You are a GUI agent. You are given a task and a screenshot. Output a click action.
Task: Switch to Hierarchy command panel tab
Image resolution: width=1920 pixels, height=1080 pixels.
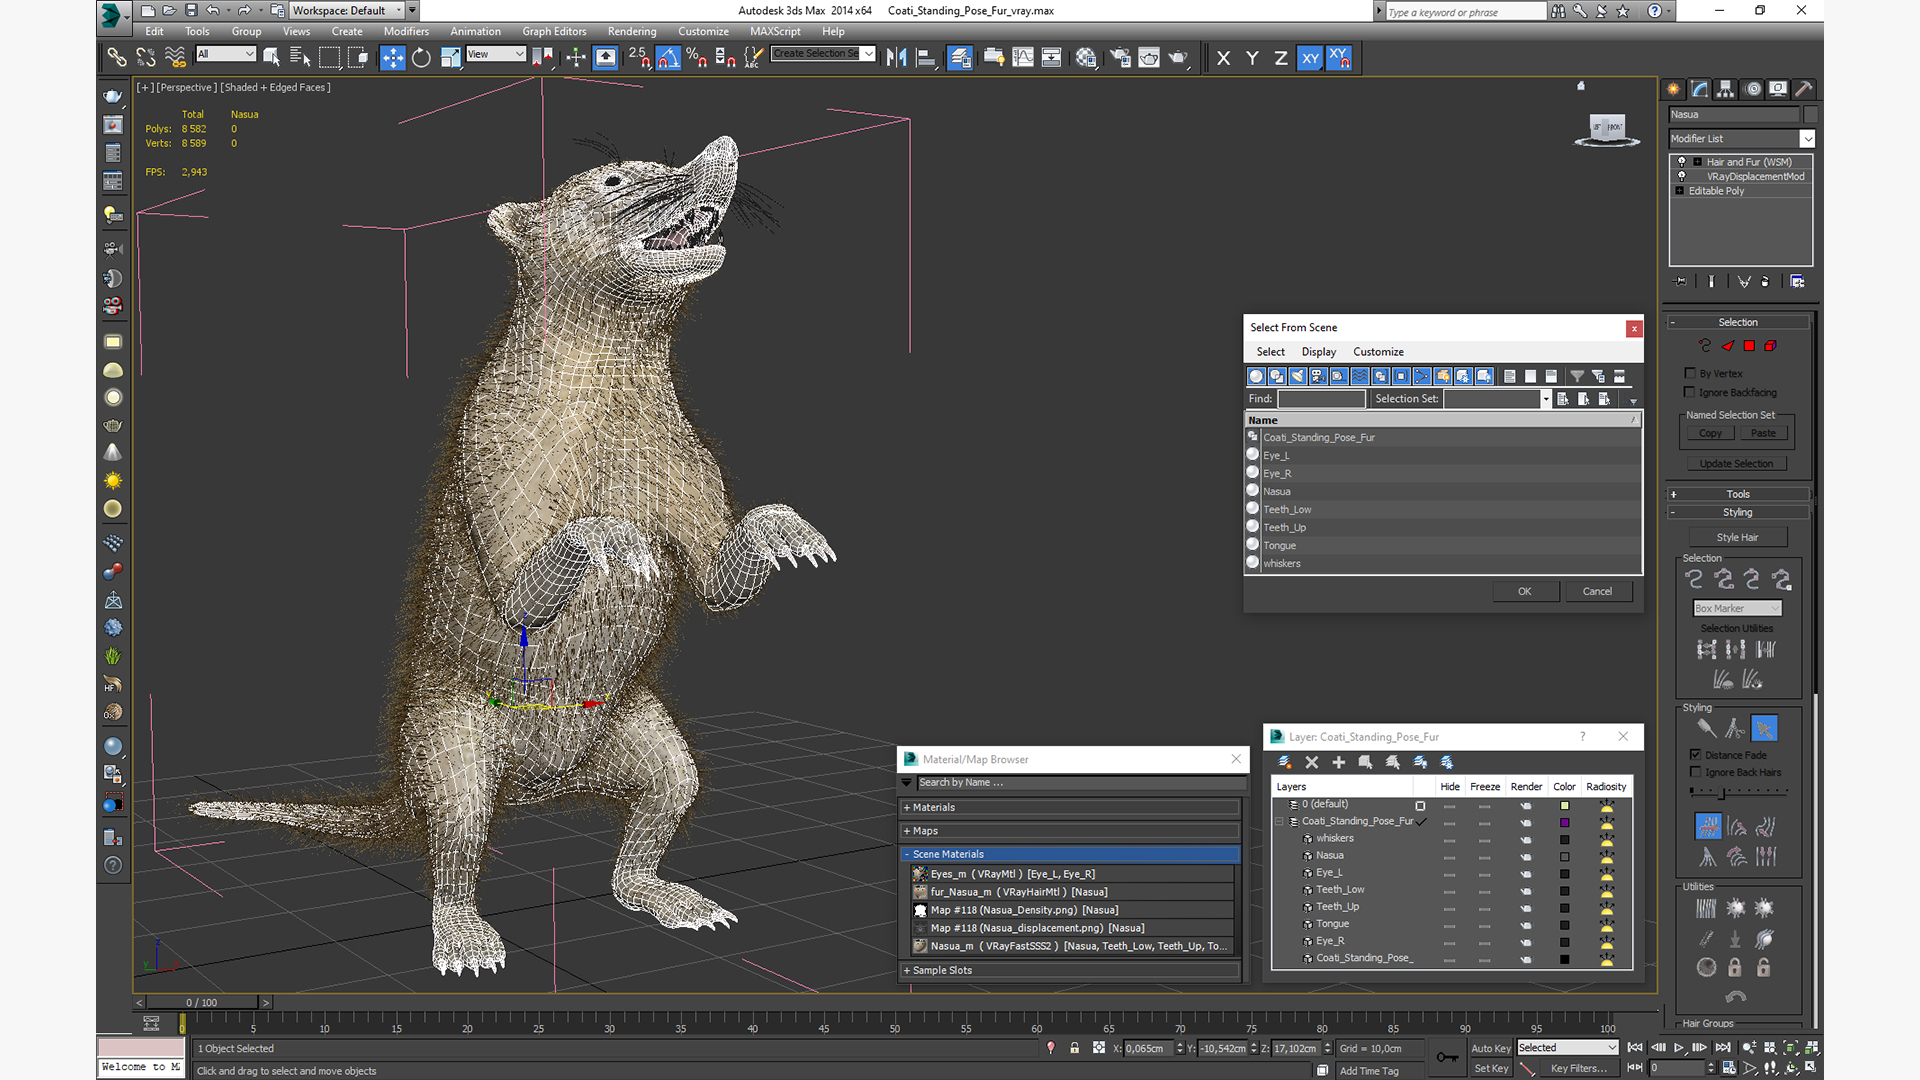(x=1725, y=89)
